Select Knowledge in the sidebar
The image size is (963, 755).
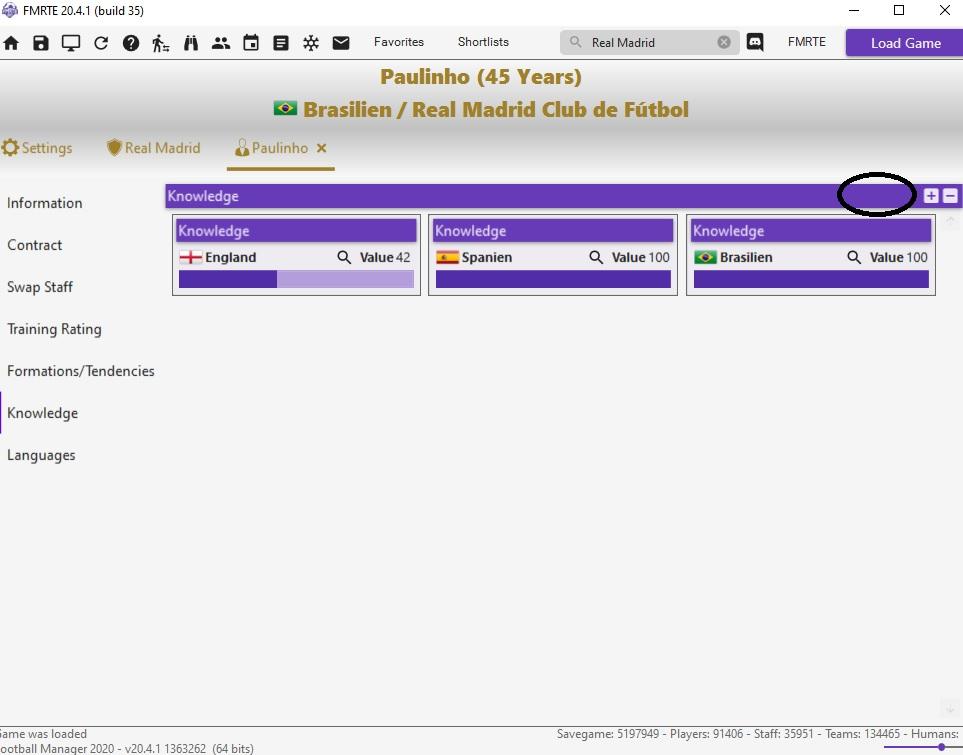[x=42, y=413]
